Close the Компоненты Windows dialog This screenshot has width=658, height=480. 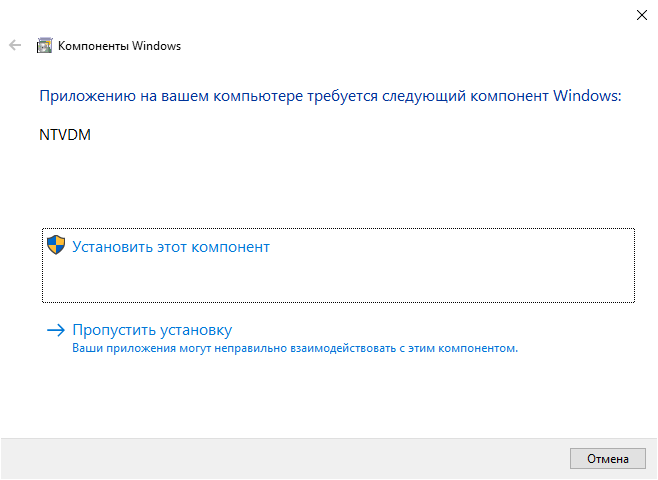pyautogui.click(x=642, y=15)
